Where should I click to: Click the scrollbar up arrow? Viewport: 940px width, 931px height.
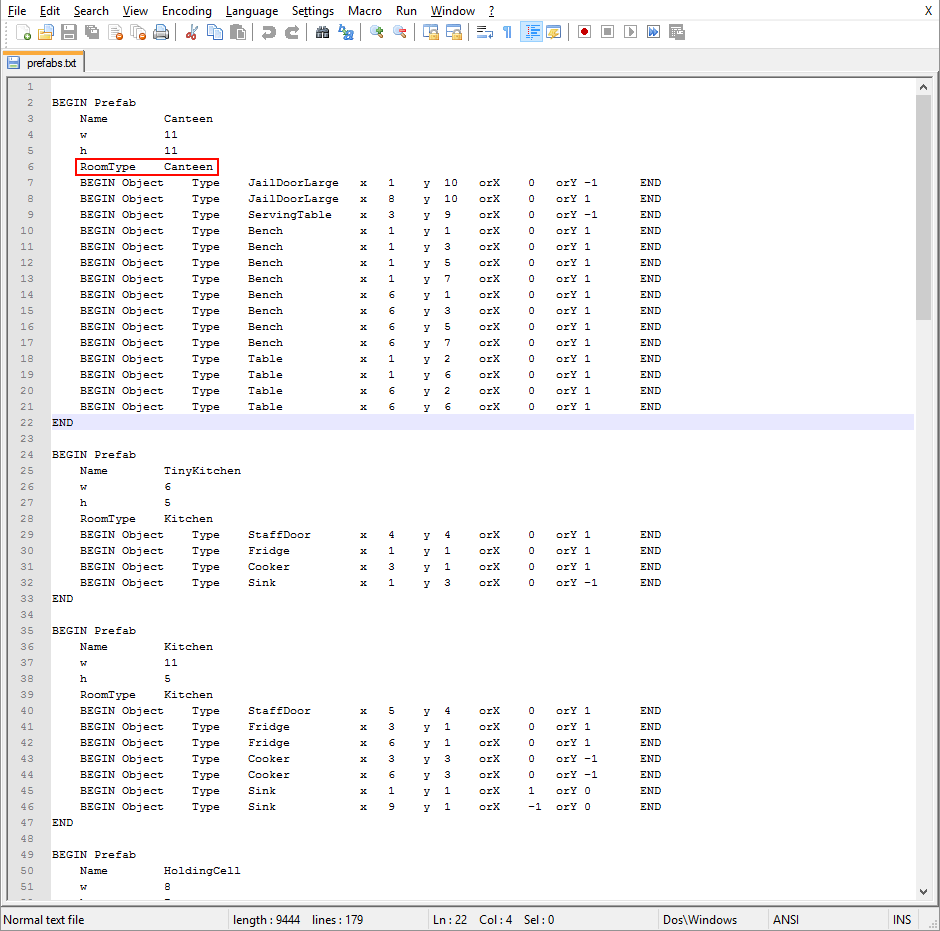pyautogui.click(x=923, y=87)
